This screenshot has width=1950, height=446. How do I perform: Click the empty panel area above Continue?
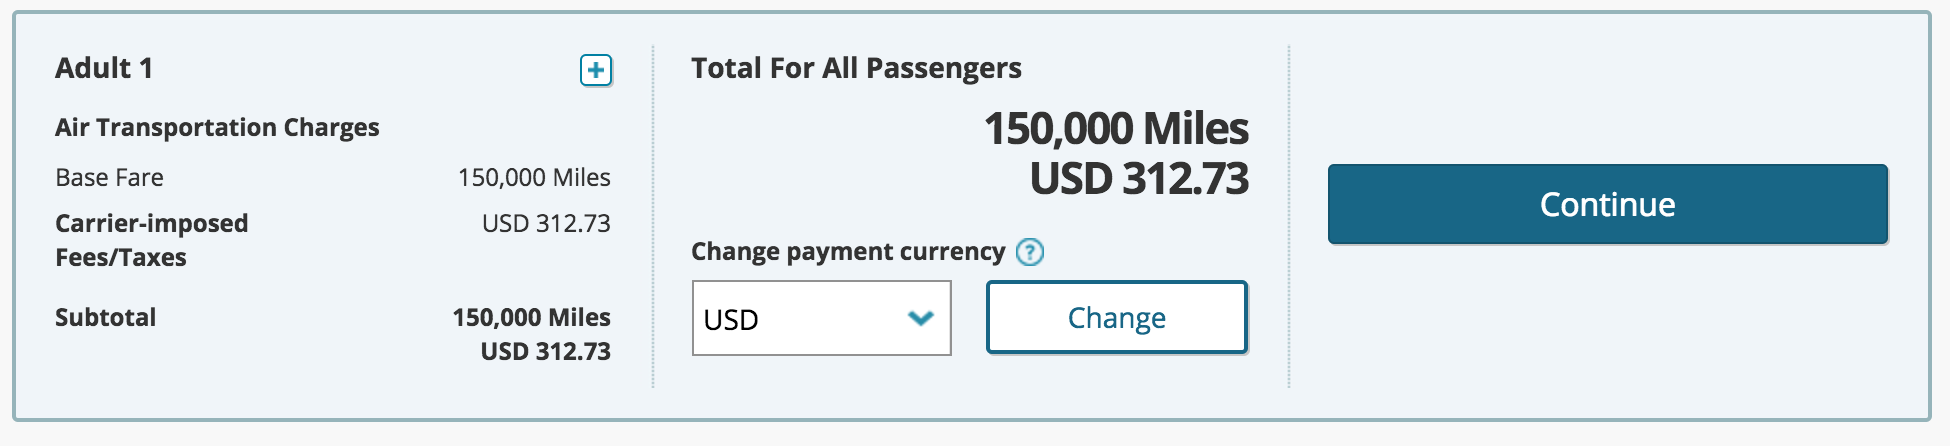(1607, 100)
